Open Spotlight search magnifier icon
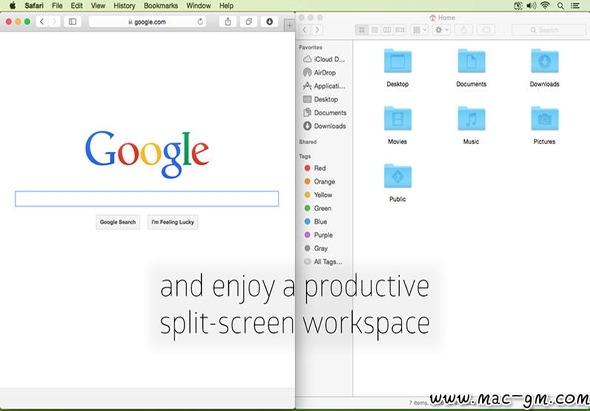 click(560, 6)
